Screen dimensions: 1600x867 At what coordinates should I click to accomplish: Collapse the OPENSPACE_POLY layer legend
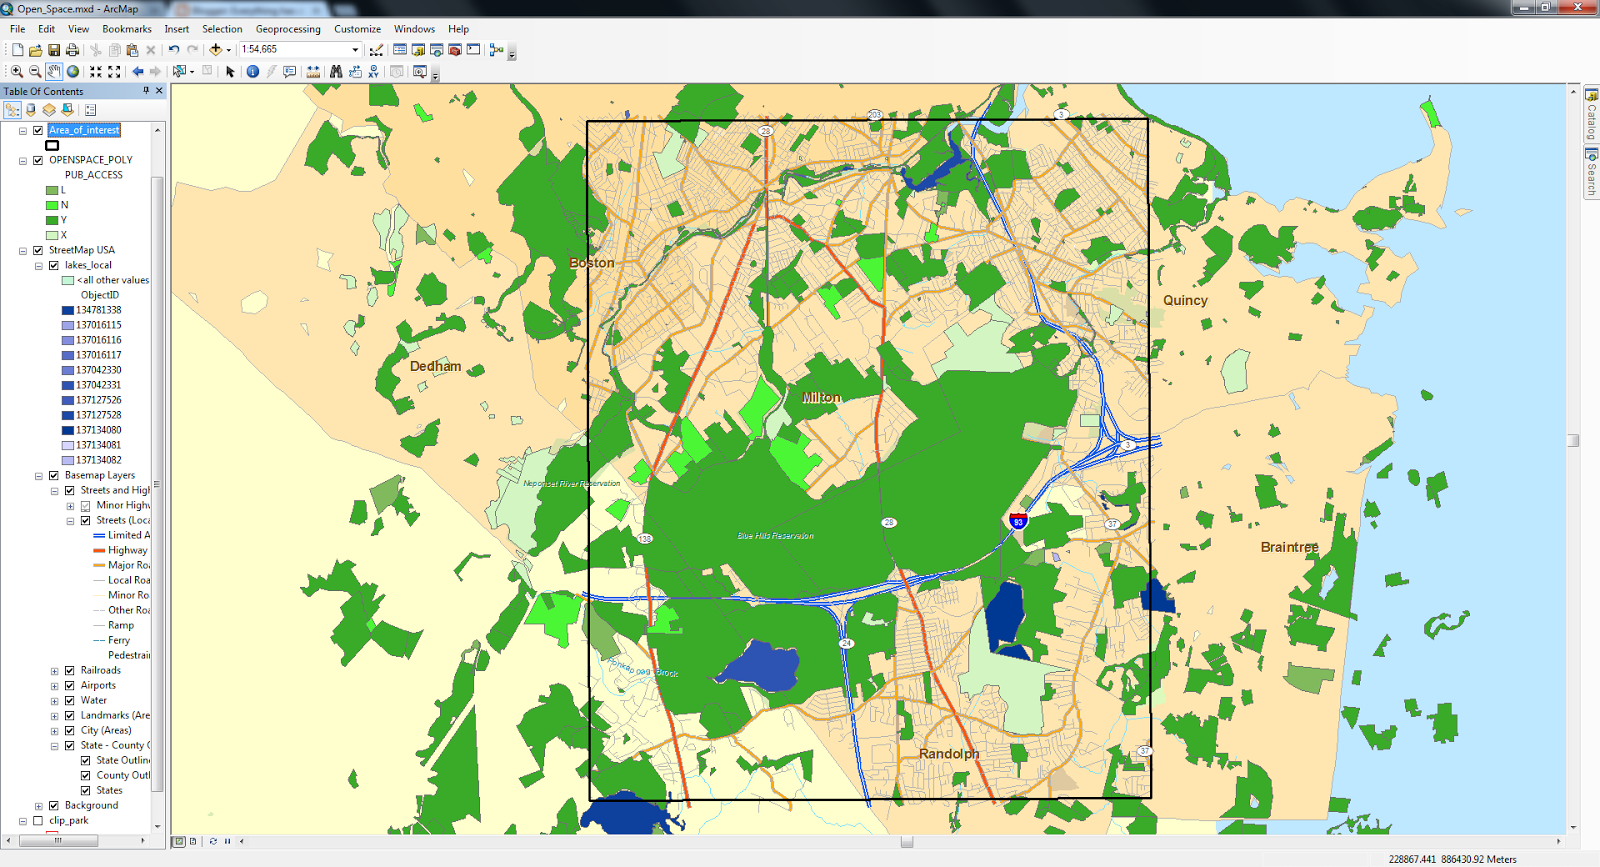[x=23, y=160]
